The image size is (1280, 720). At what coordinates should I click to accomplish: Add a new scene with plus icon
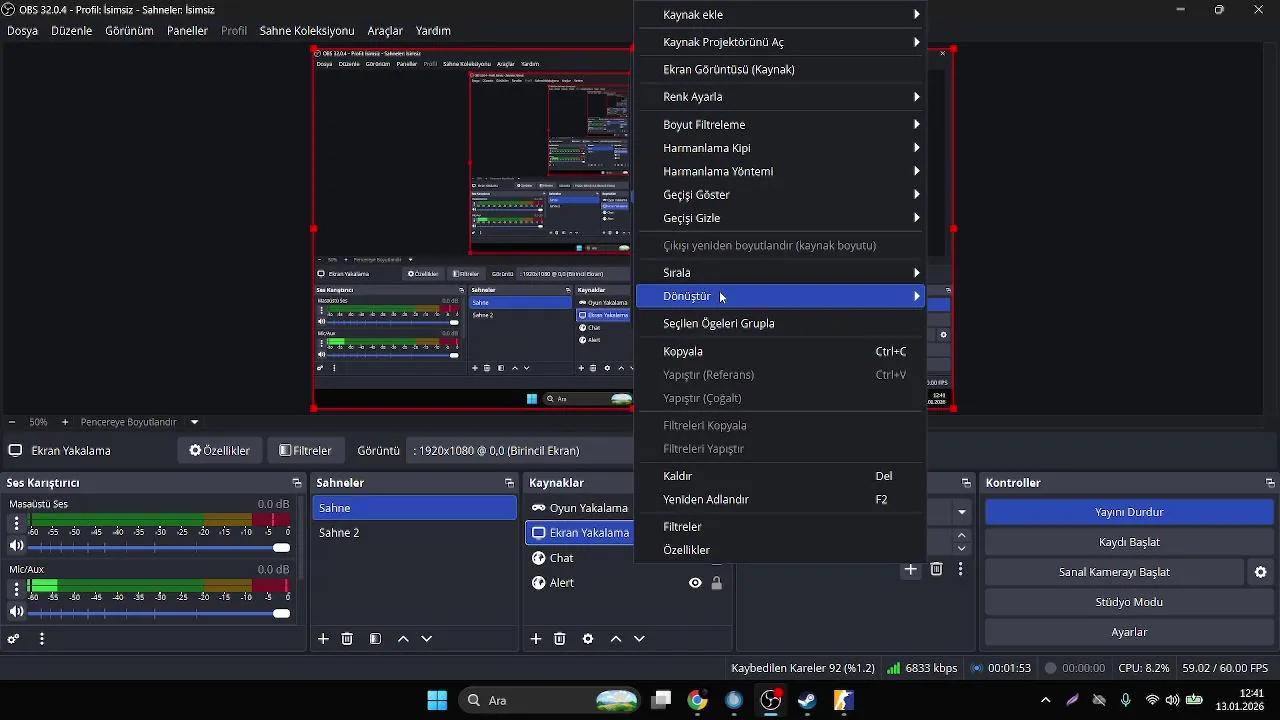point(323,639)
